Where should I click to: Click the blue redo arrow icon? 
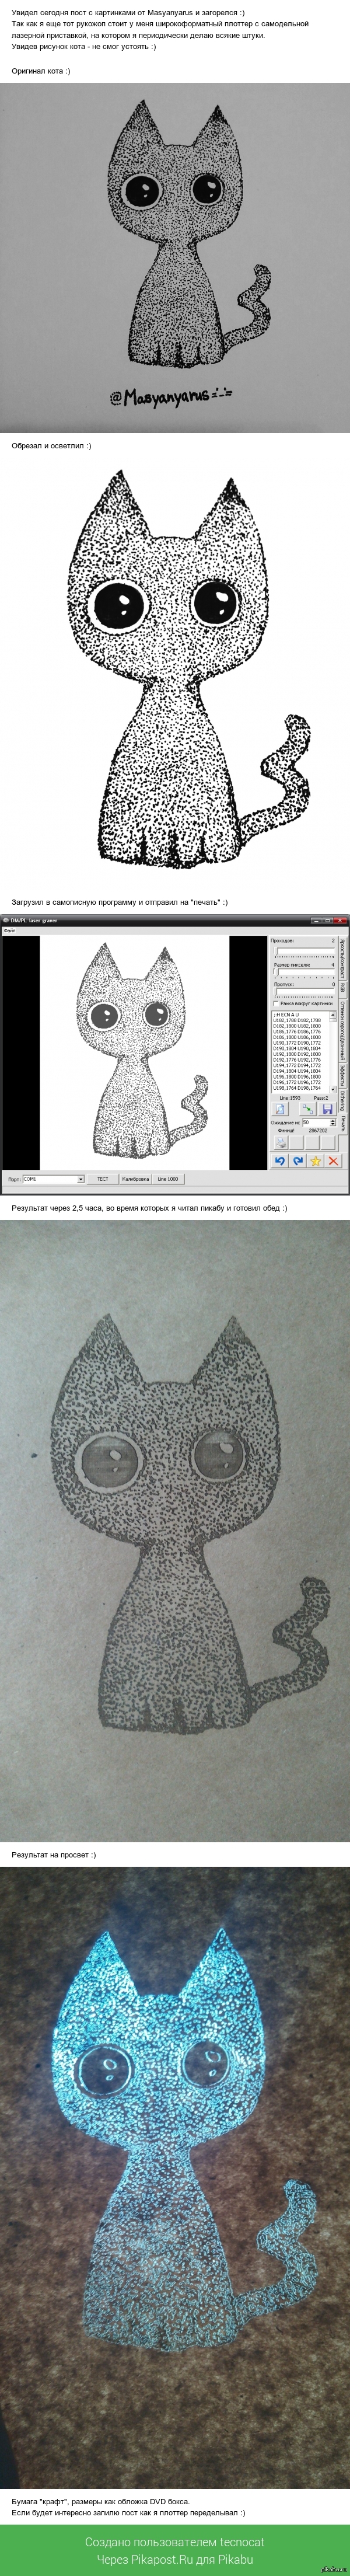point(297,1161)
